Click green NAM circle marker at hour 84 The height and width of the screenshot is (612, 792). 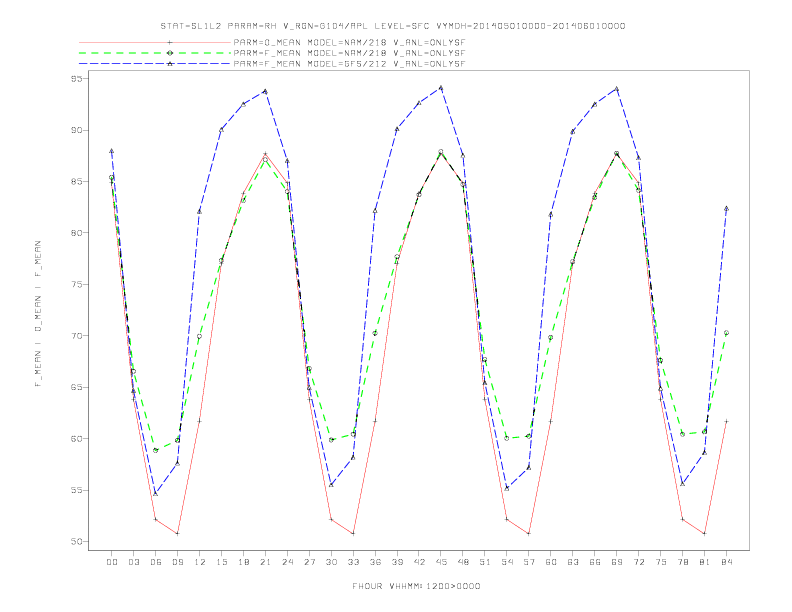[x=726, y=333]
